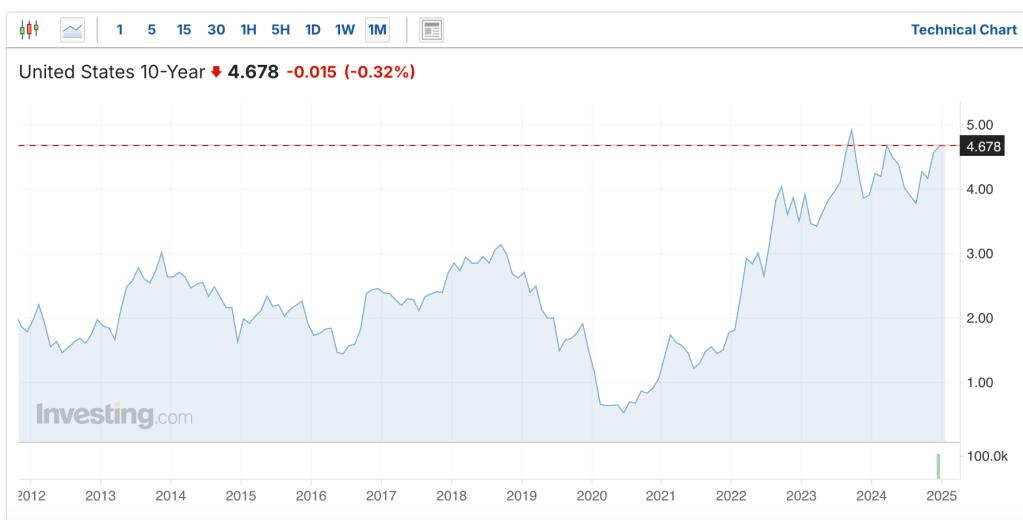Switch to the 1D daily timeframe
The width and height of the screenshot is (1023, 520).
coord(312,29)
